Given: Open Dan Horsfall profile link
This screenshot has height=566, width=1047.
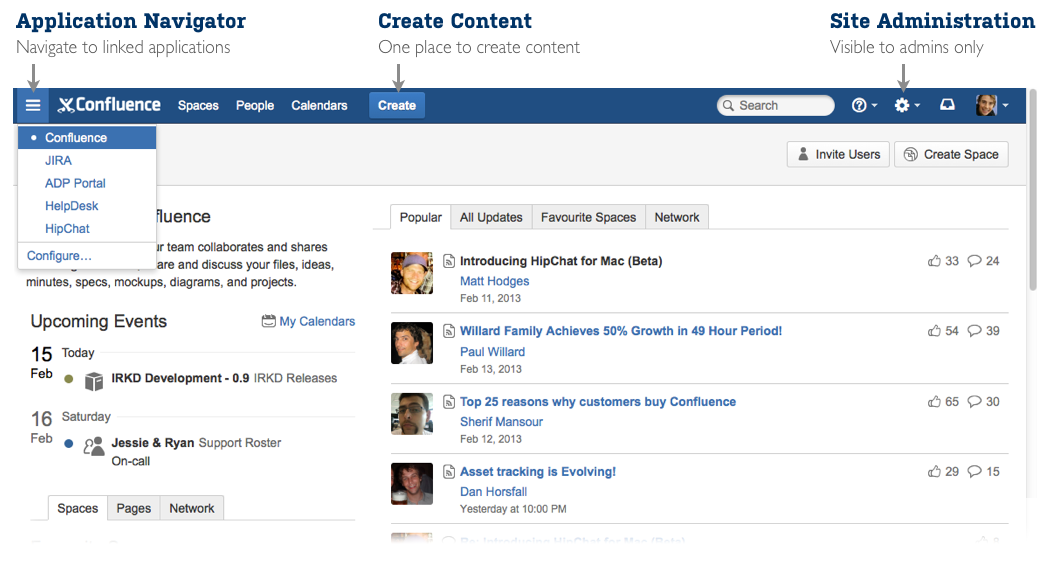Looking at the screenshot, I should click(x=493, y=492).
